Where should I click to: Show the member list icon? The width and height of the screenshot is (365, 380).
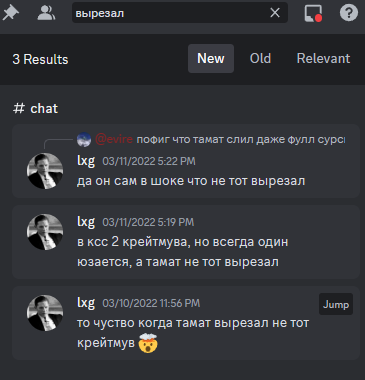[x=46, y=13]
